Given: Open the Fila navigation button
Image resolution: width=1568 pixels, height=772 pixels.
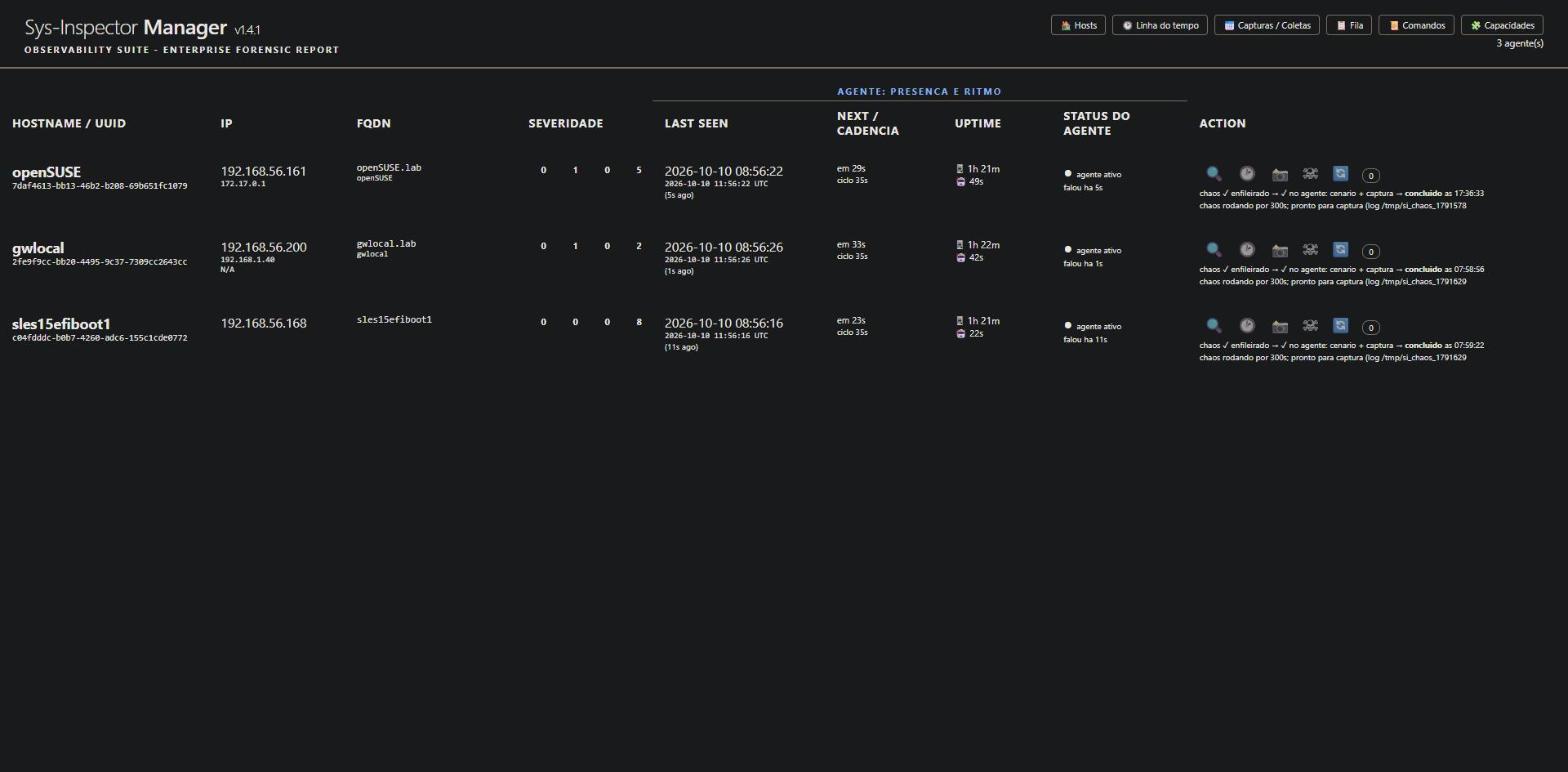Looking at the screenshot, I should 1349,25.
